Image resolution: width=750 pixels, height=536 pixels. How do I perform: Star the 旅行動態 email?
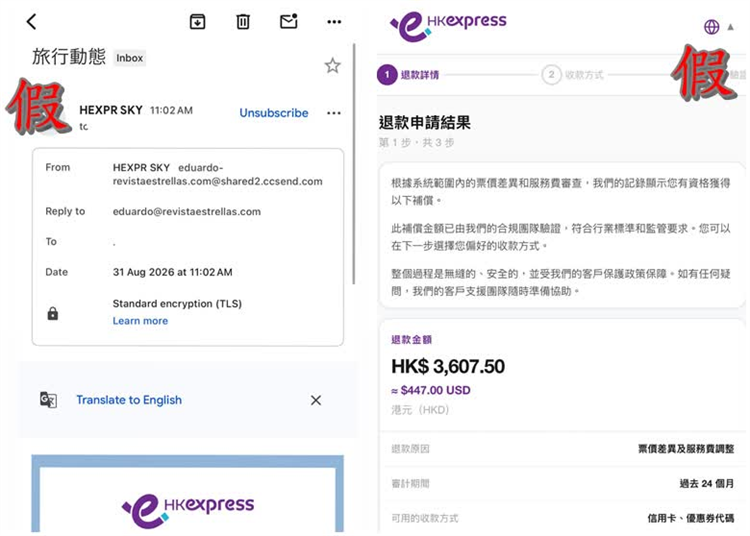click(332, 66)
